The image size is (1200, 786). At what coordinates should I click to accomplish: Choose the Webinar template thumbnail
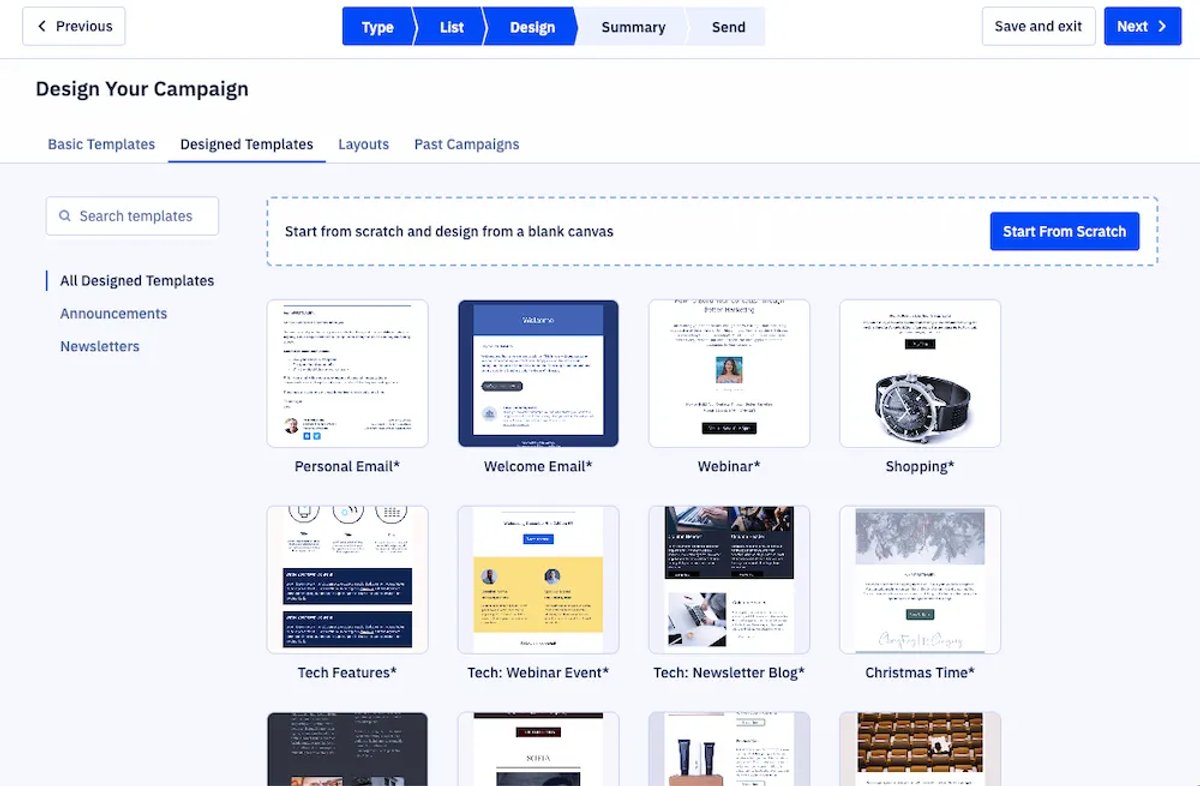click(x=729, y=373)
